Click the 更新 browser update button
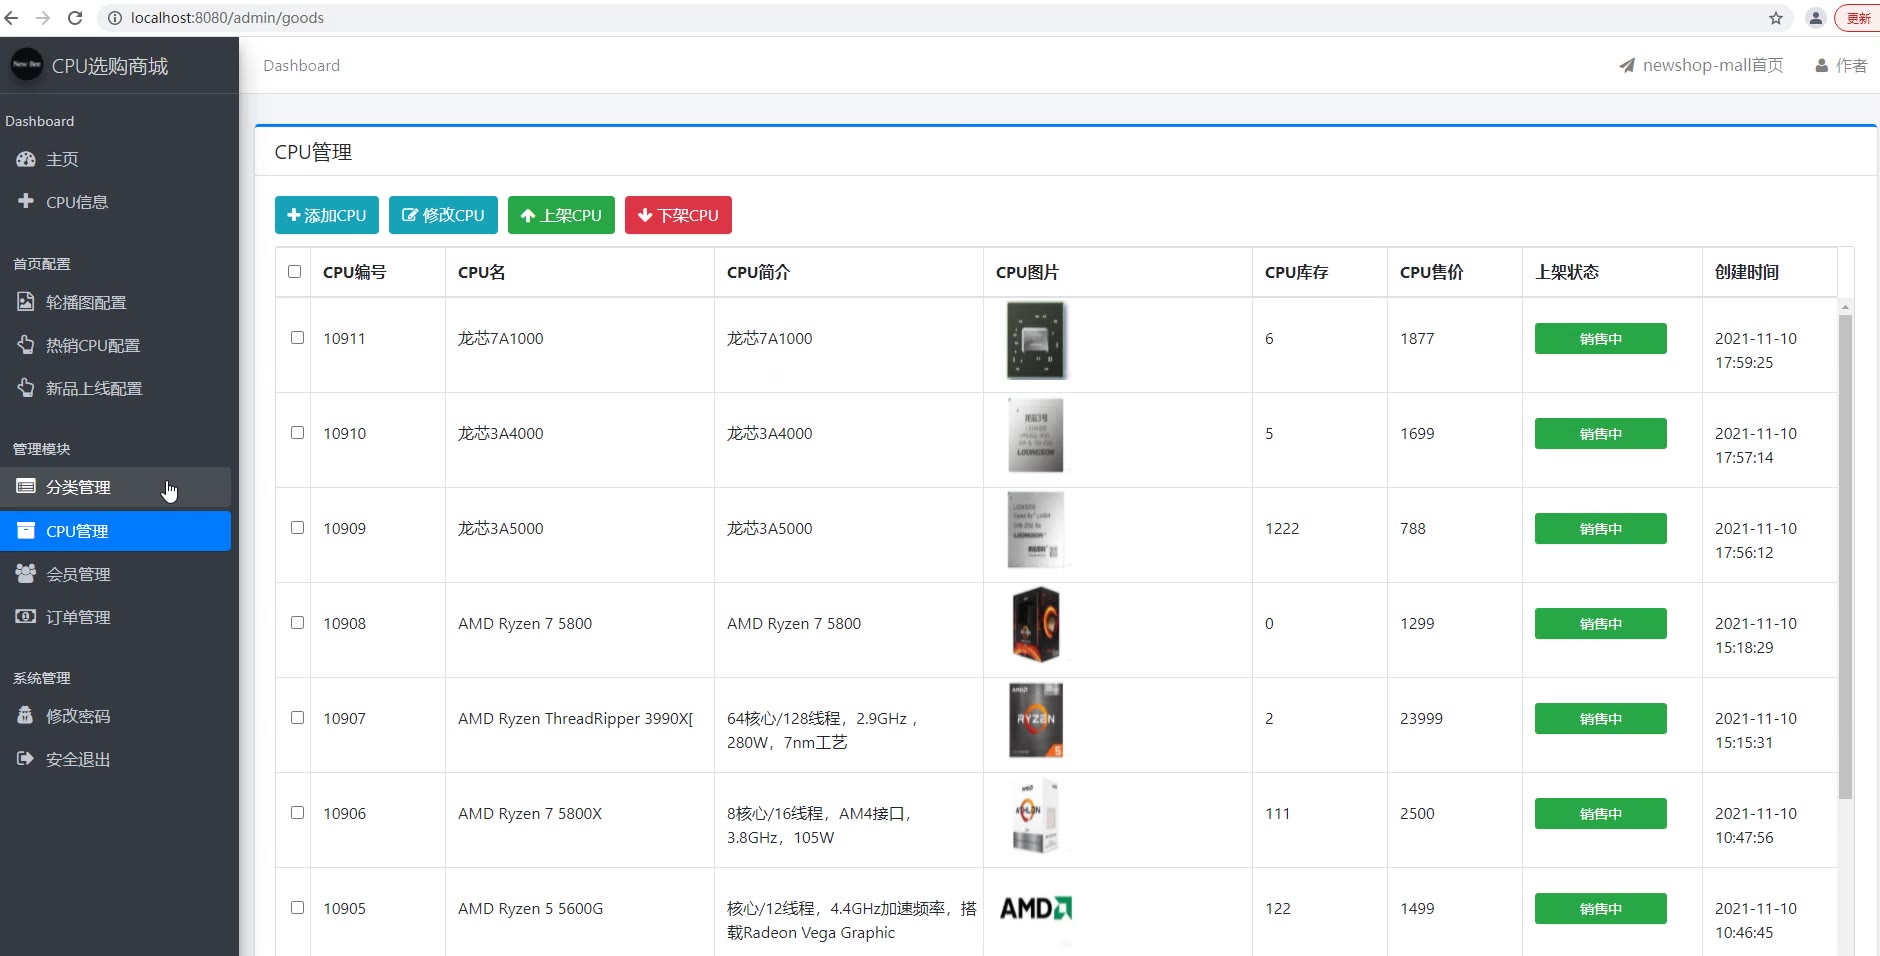The image size is (1880, 956). pyautogui.click(x=1858, y=18)
